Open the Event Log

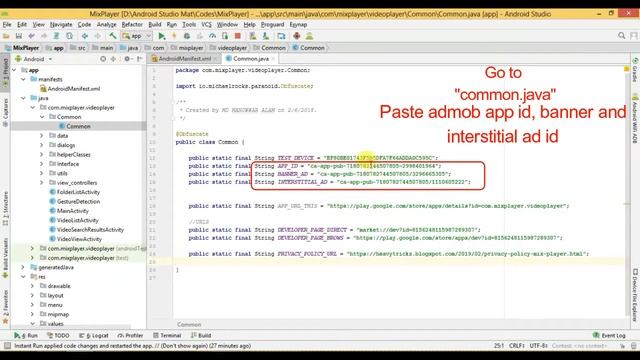pyautogui.click(x=609, y=336)
